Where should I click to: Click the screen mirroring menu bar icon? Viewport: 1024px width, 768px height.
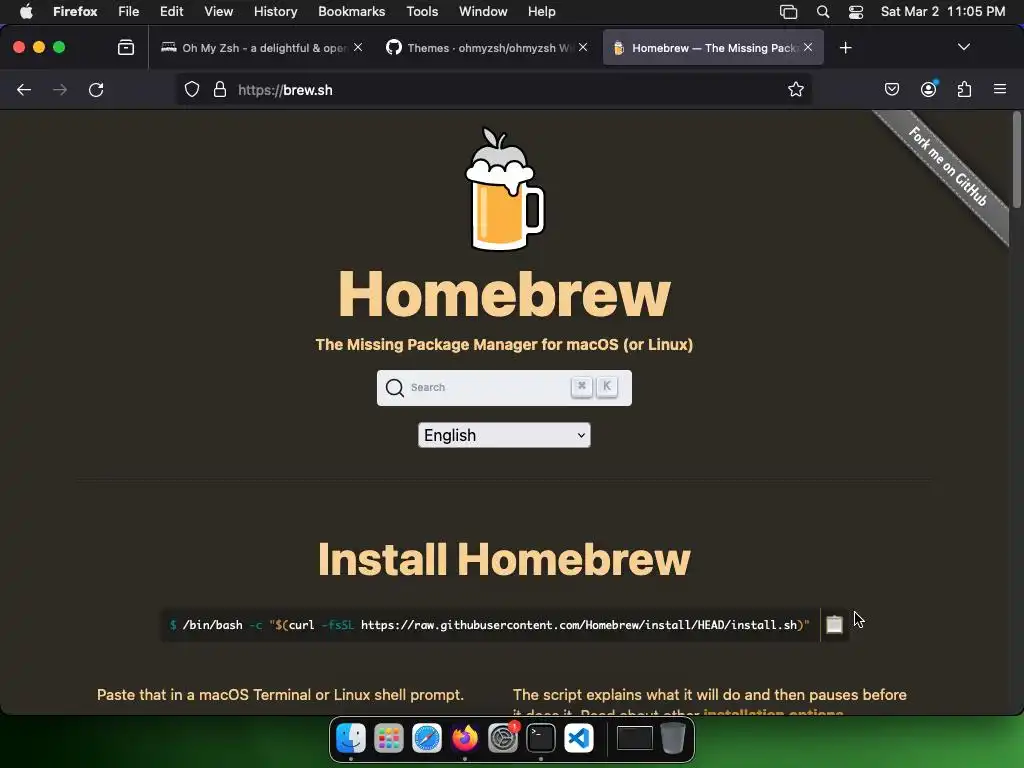[788, 11]
